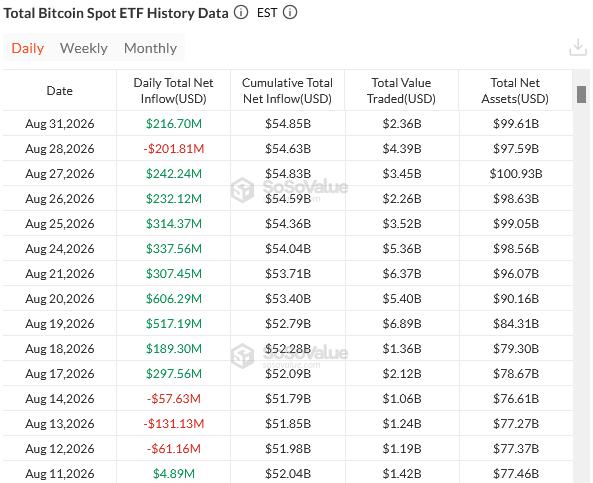The width and height of the screenshot is (593, 483).
Task: Click the Aug 19,2026 date cell
Action: click(60, 323)
